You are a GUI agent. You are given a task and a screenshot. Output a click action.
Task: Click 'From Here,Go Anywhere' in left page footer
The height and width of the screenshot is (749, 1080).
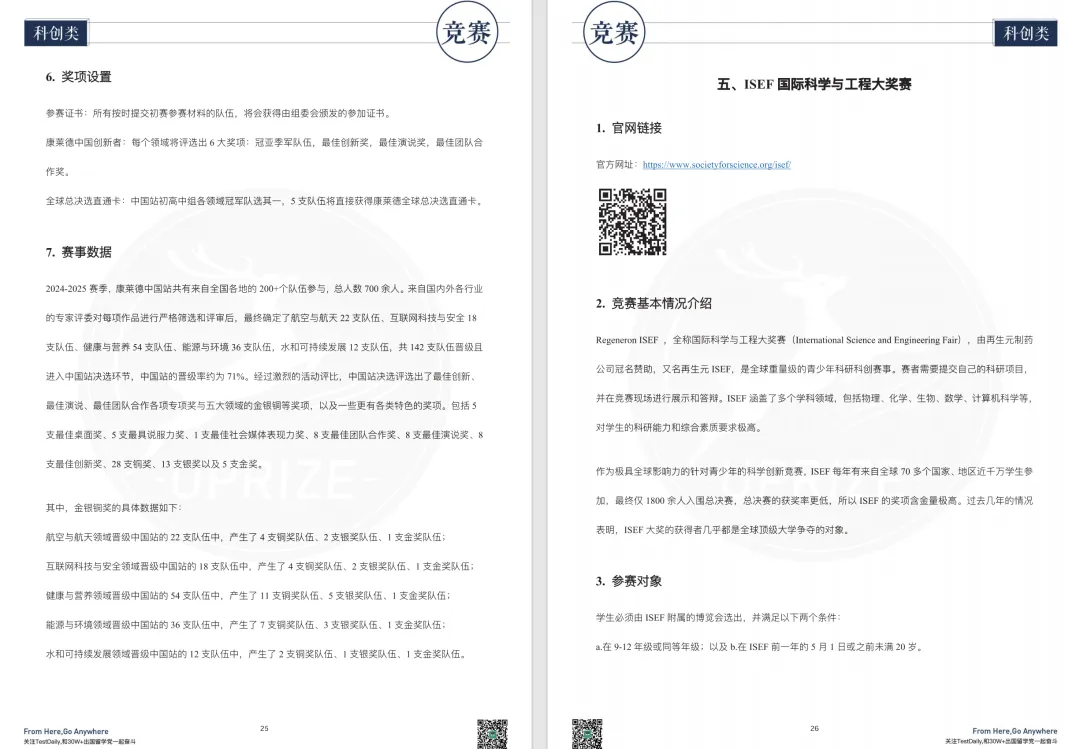(66, 731)
